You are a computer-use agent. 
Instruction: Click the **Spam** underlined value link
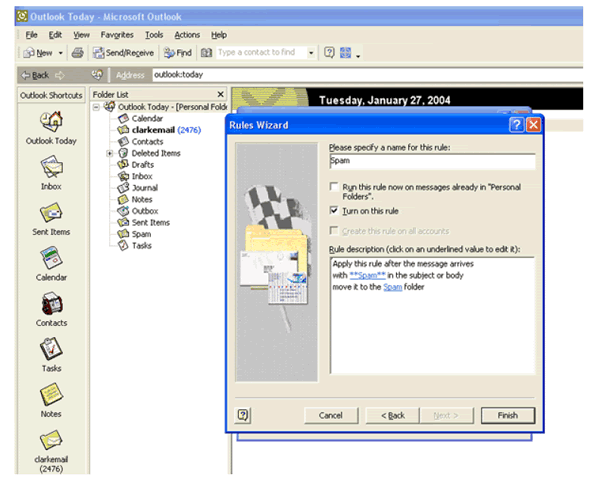click(367, 275)
